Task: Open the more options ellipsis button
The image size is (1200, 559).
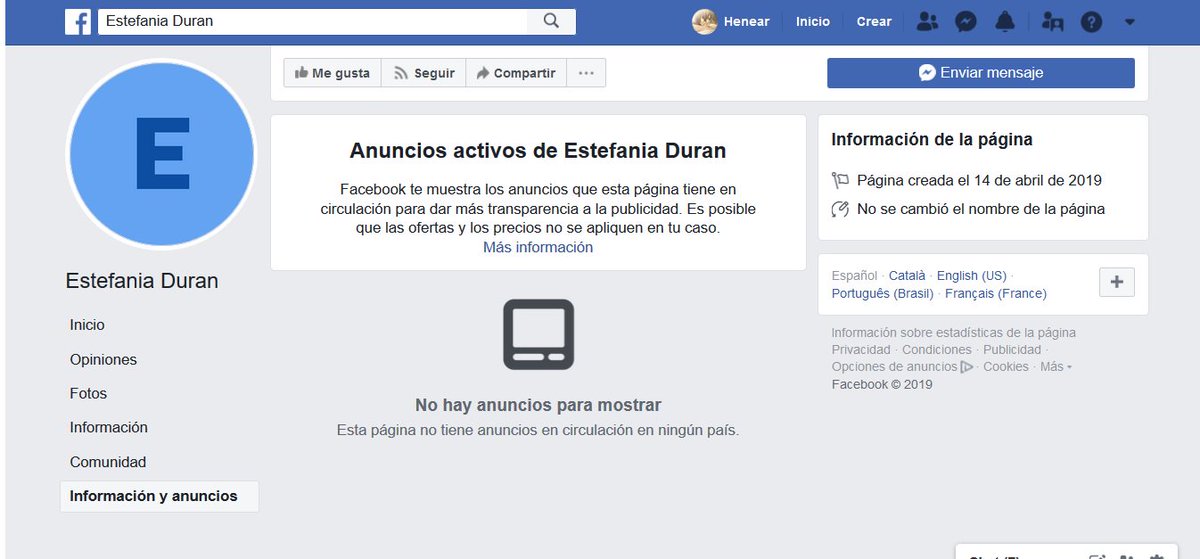Action: click(586, 73)
